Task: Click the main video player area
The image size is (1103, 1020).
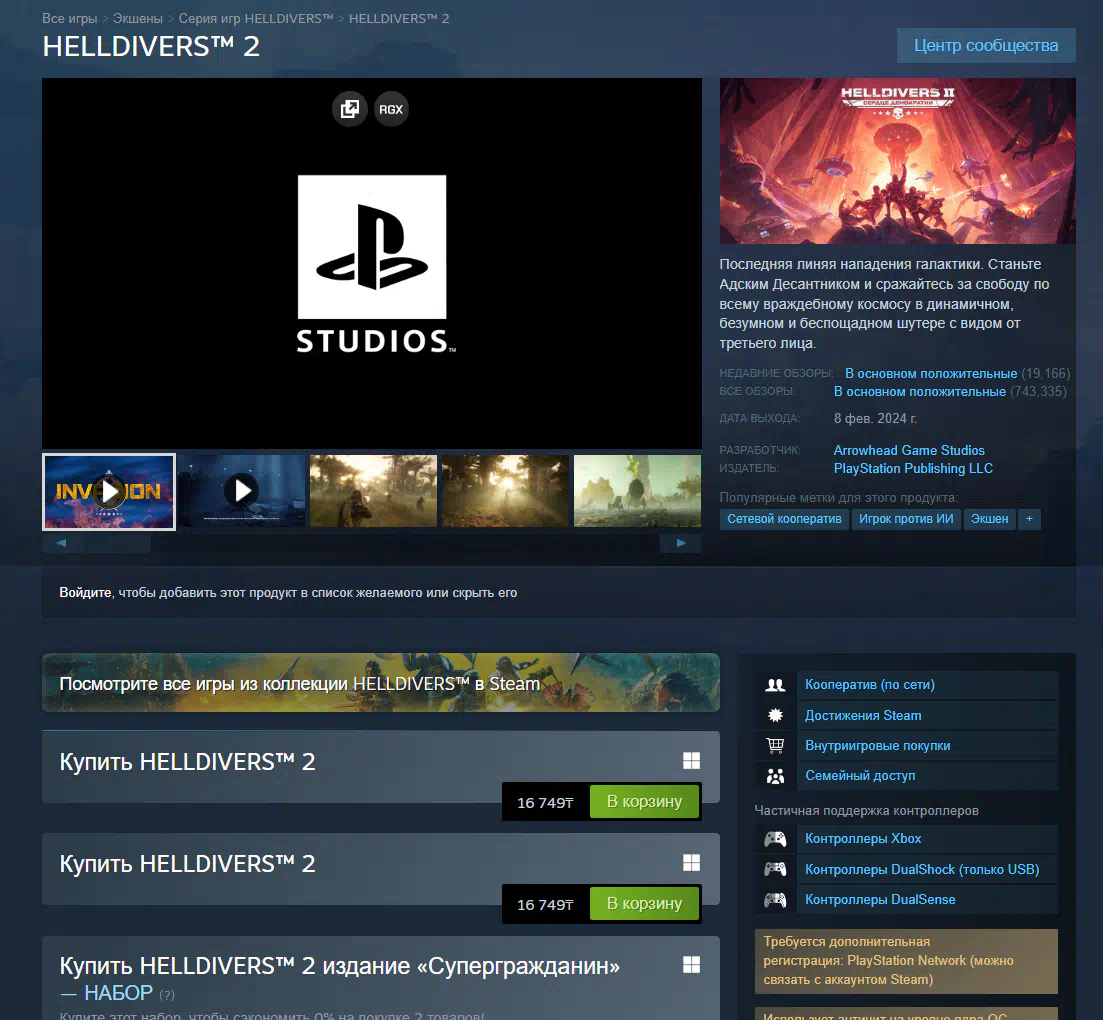Action: [371, 263]
